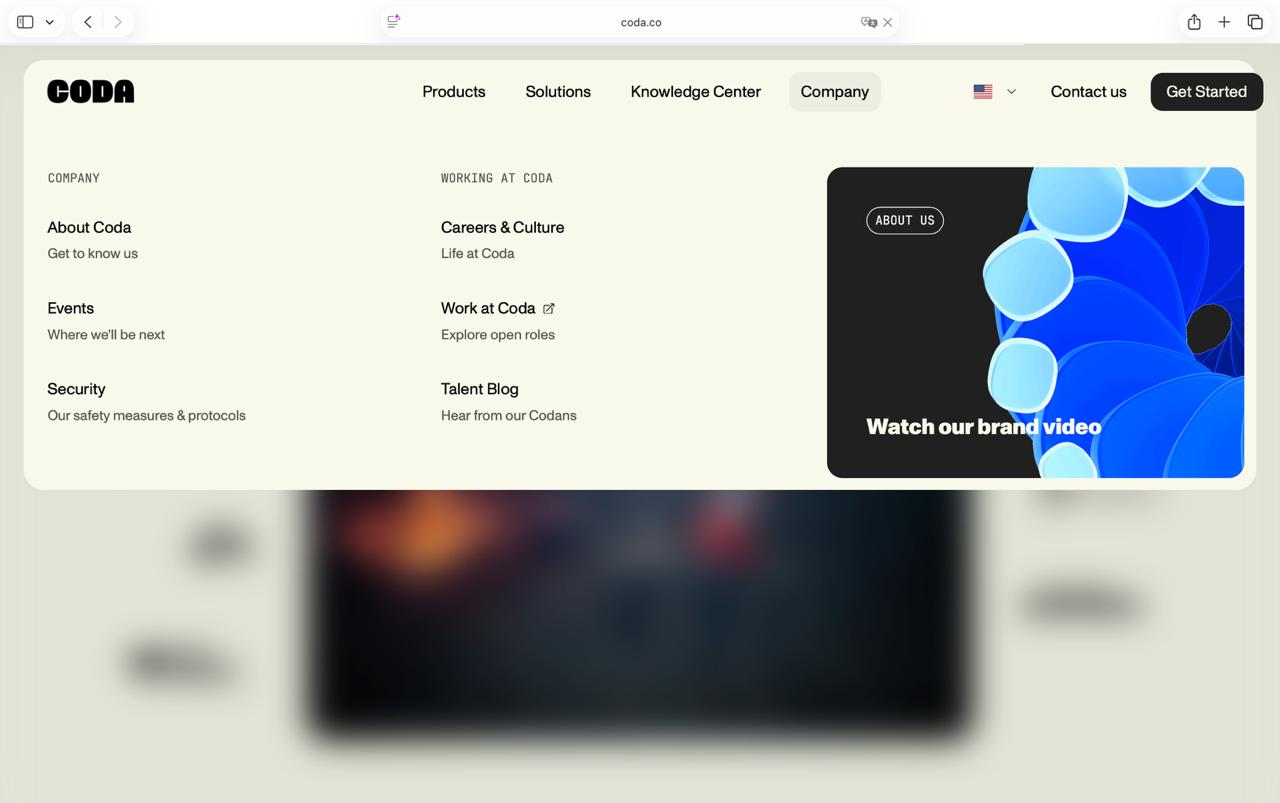Open the tab group dropdown arrow
This screenshot has height=803, width=1280.
tap(49, 22)
